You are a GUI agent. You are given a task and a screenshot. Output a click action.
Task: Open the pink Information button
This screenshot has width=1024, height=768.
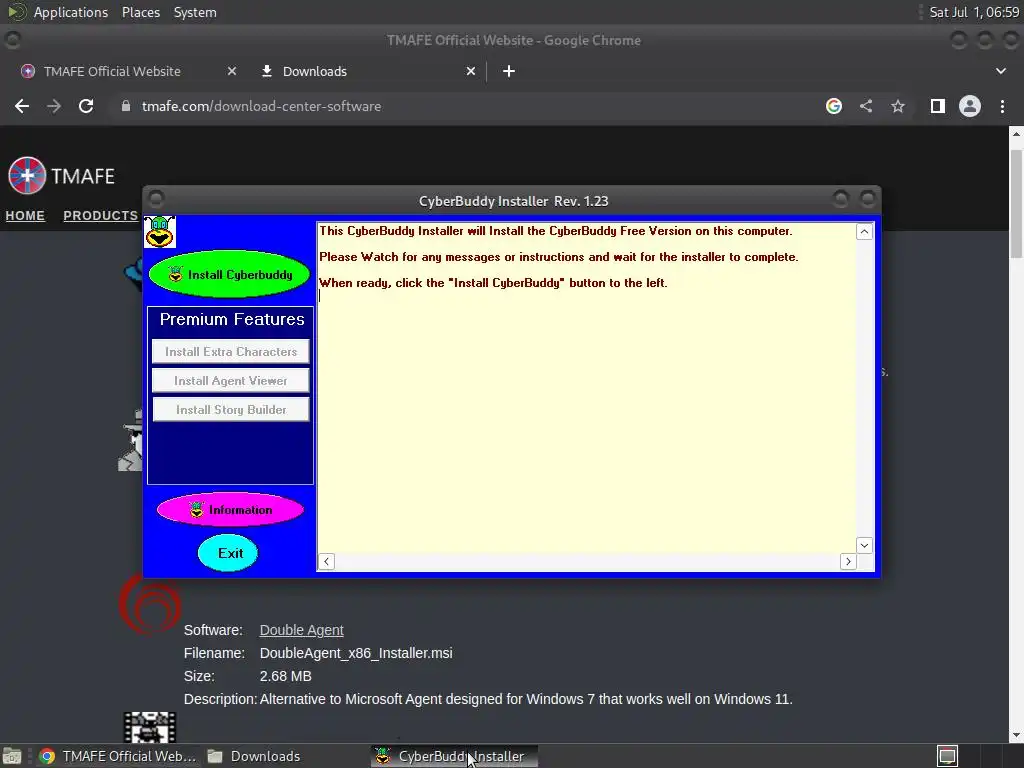[x=231, y=509]
